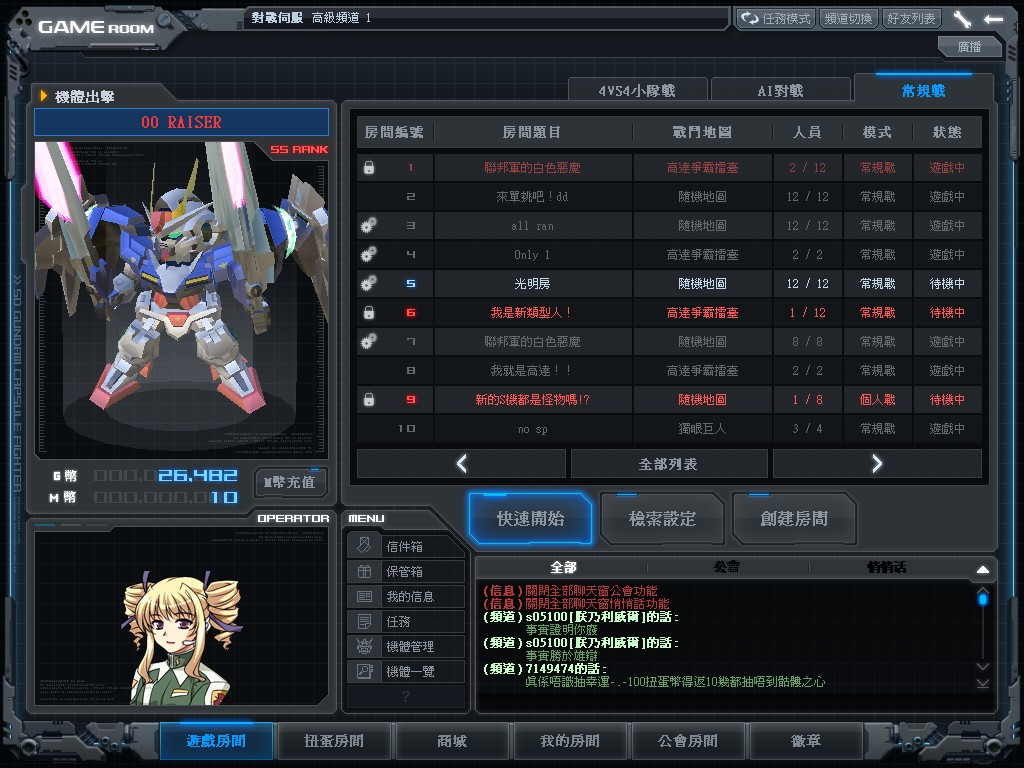
Task: Click the 創建房間 create room button
Action: pyautogui.click(x=794, y=519)
